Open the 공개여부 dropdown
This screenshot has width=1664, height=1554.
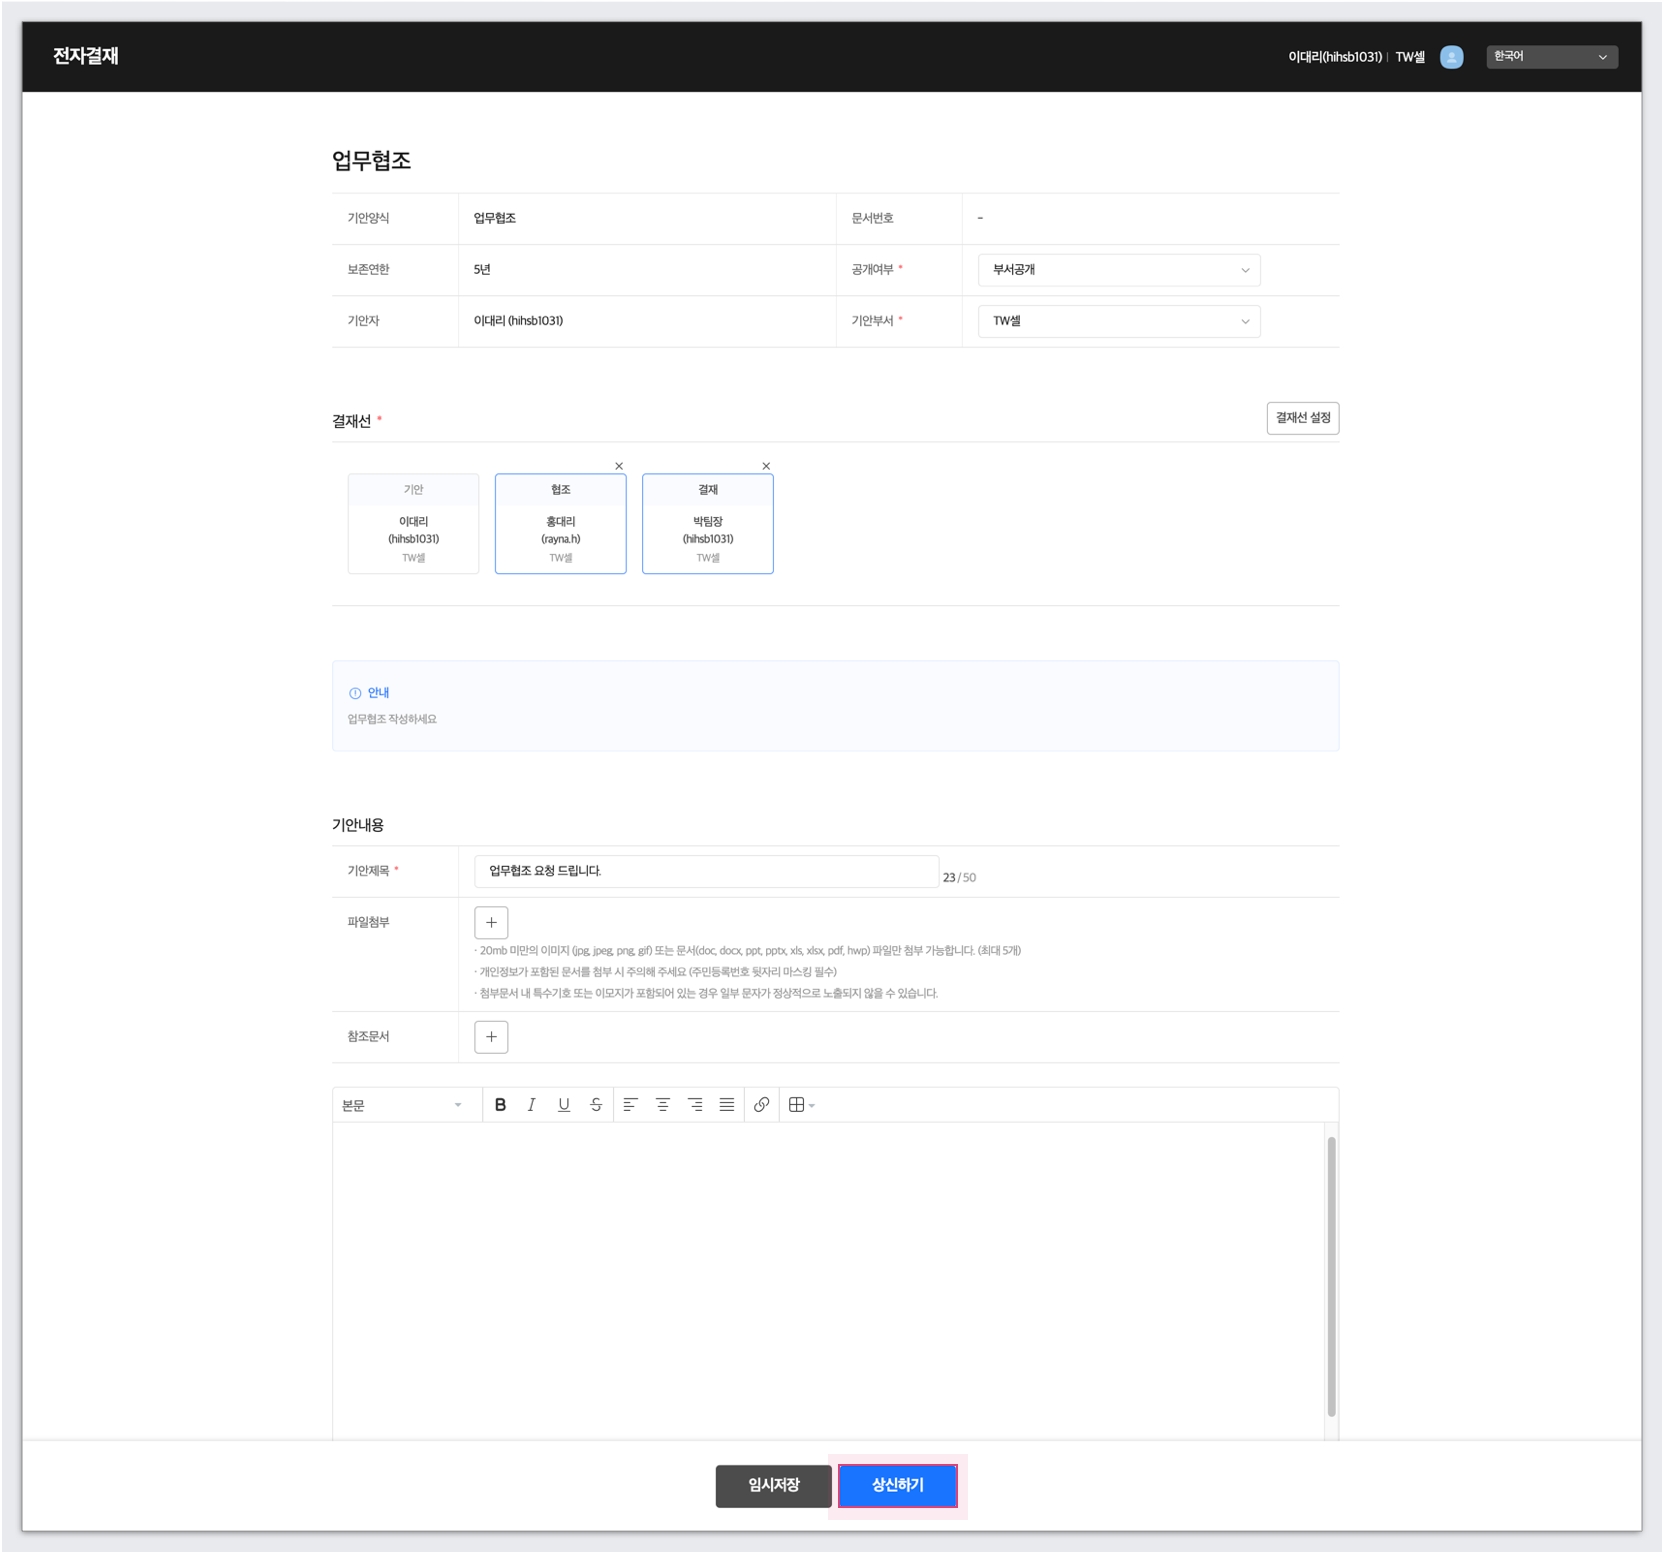(1118, 270)
